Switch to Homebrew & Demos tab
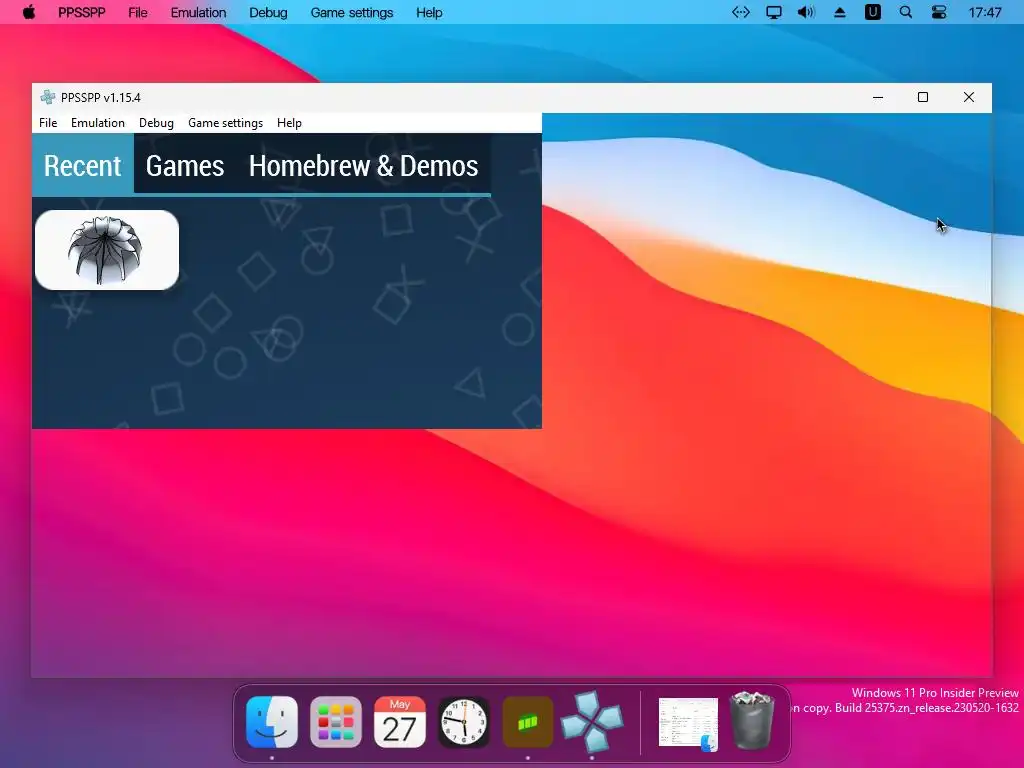 click(x=364, y=165)
